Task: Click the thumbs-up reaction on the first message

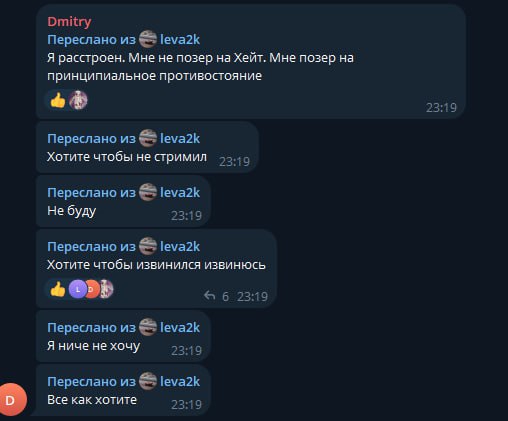Action: click(58, 100)
